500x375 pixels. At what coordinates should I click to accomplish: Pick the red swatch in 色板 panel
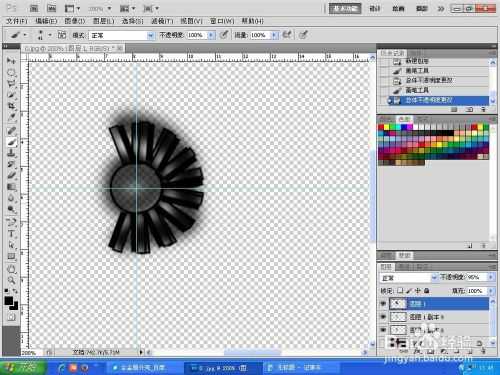click(381, 127)
